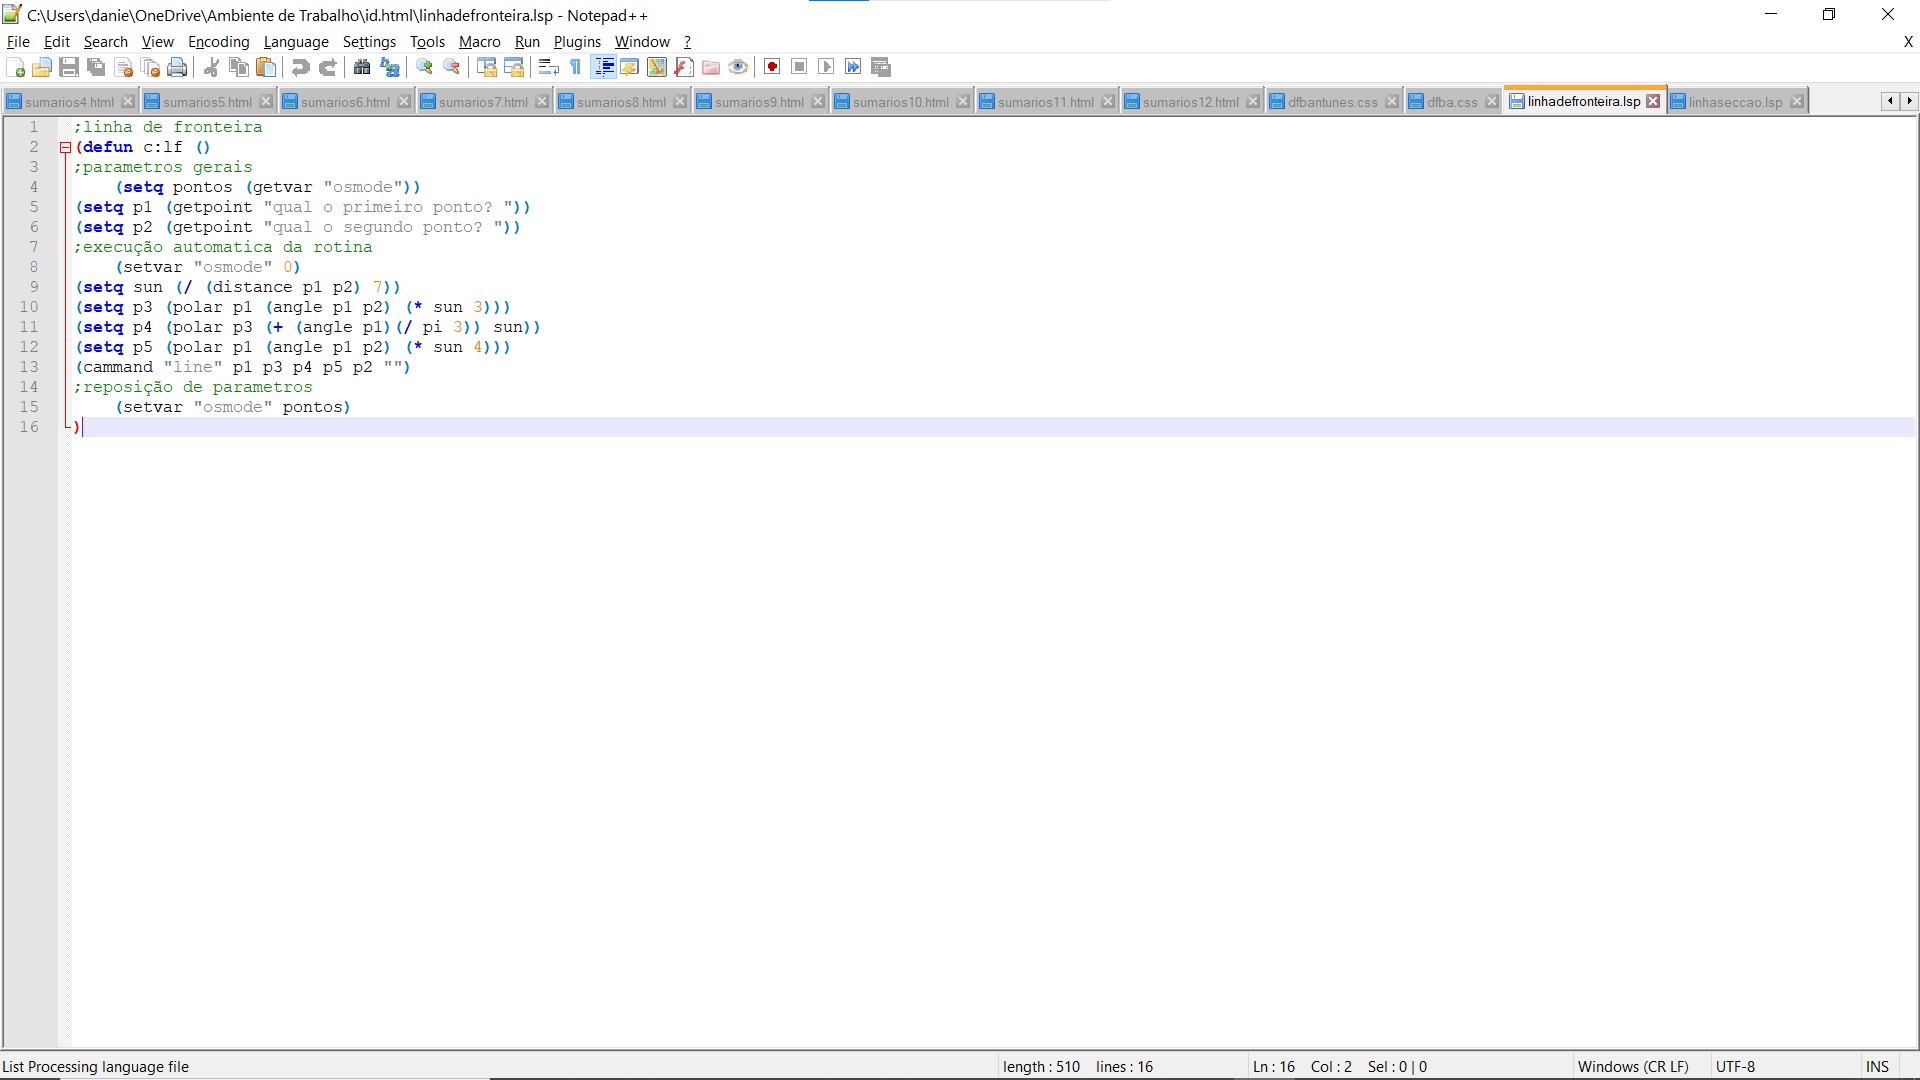Click the Redo arrow icon
The height and width of the screenshot is (1080, 1920).
click(328, 67)
